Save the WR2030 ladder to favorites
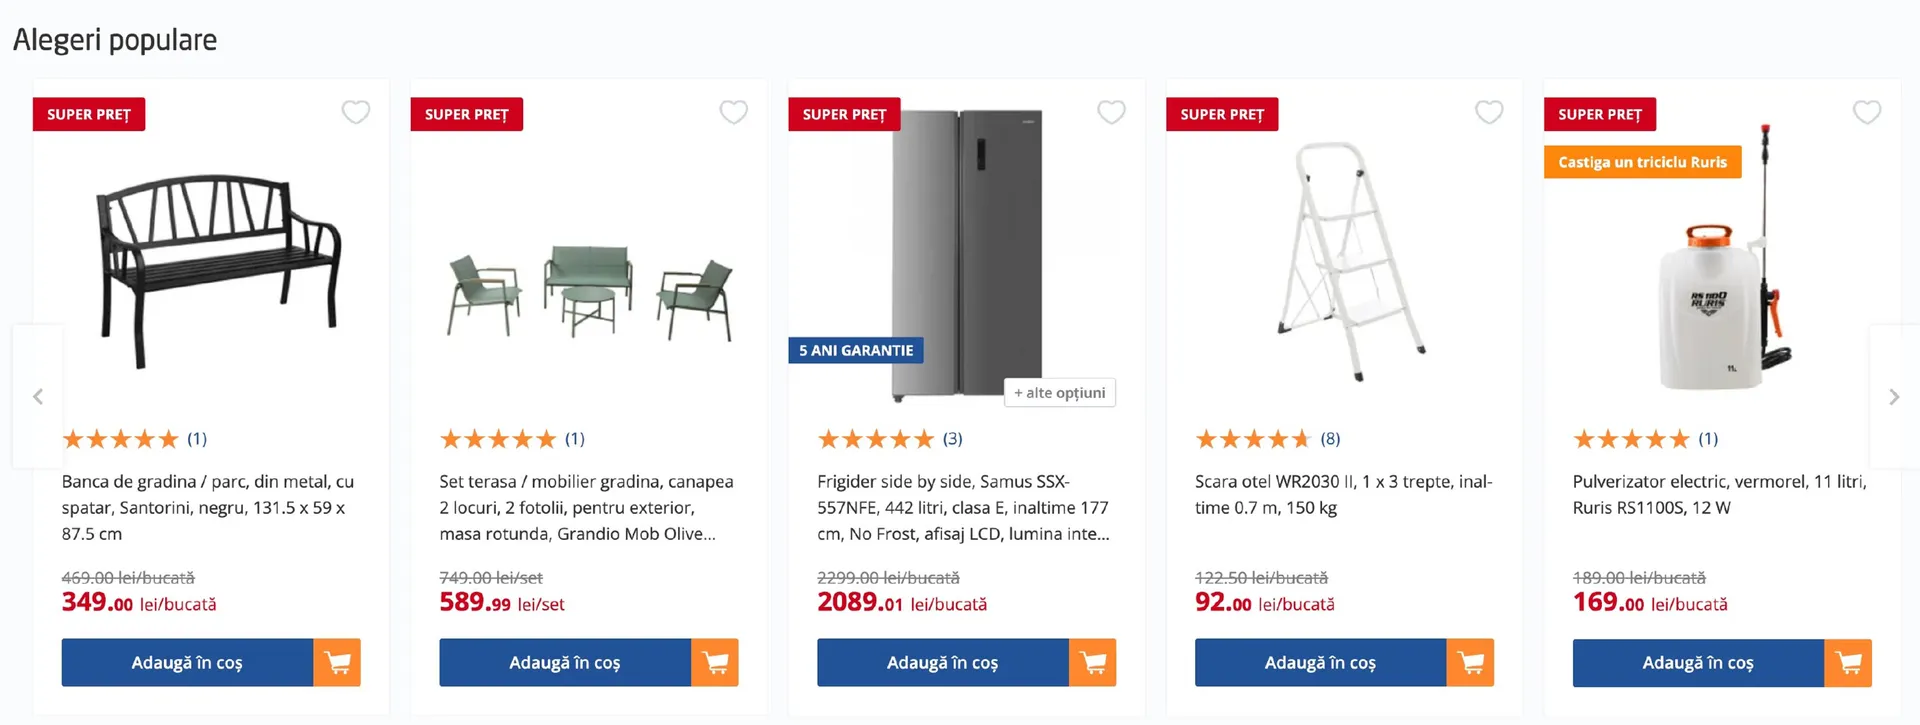The width and height of the screenshot is (1920, 725). click(1489, 112)
